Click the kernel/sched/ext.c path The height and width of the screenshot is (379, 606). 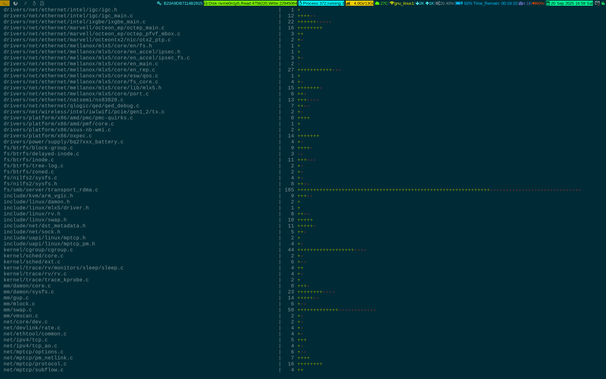point(32,262)
